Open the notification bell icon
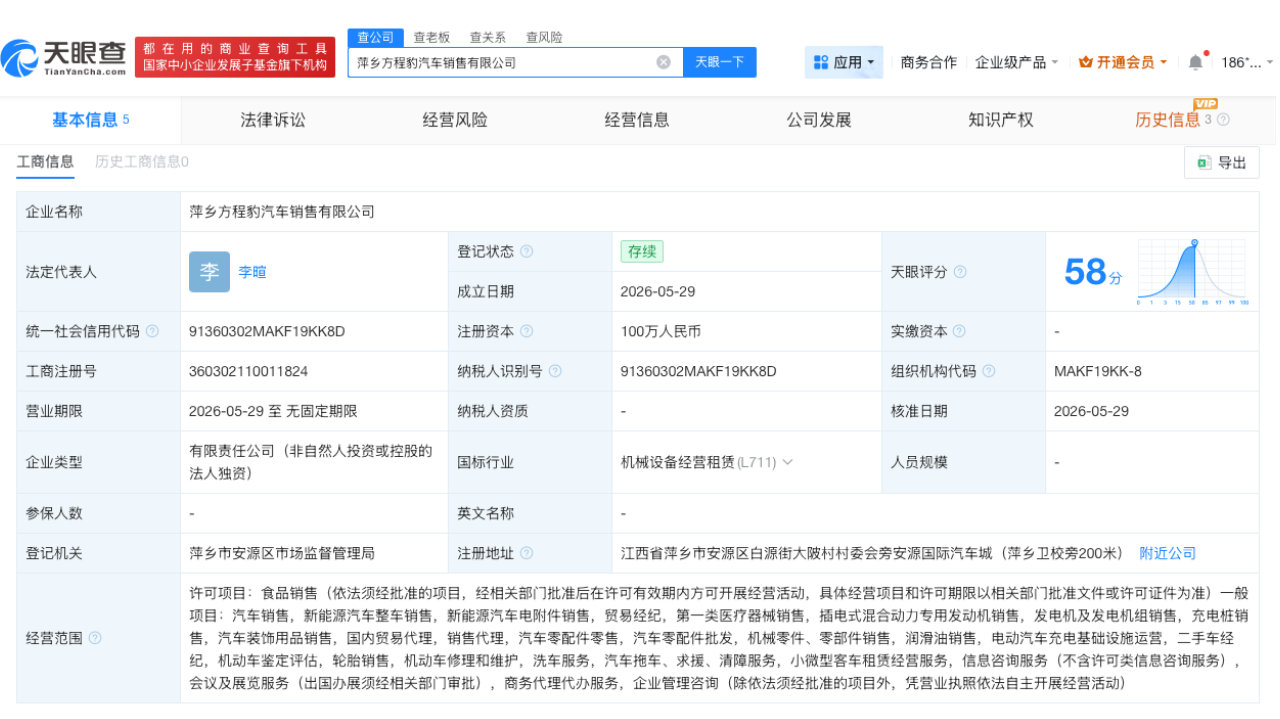The image size is (1280, 719). click(x=1196, y=62)
